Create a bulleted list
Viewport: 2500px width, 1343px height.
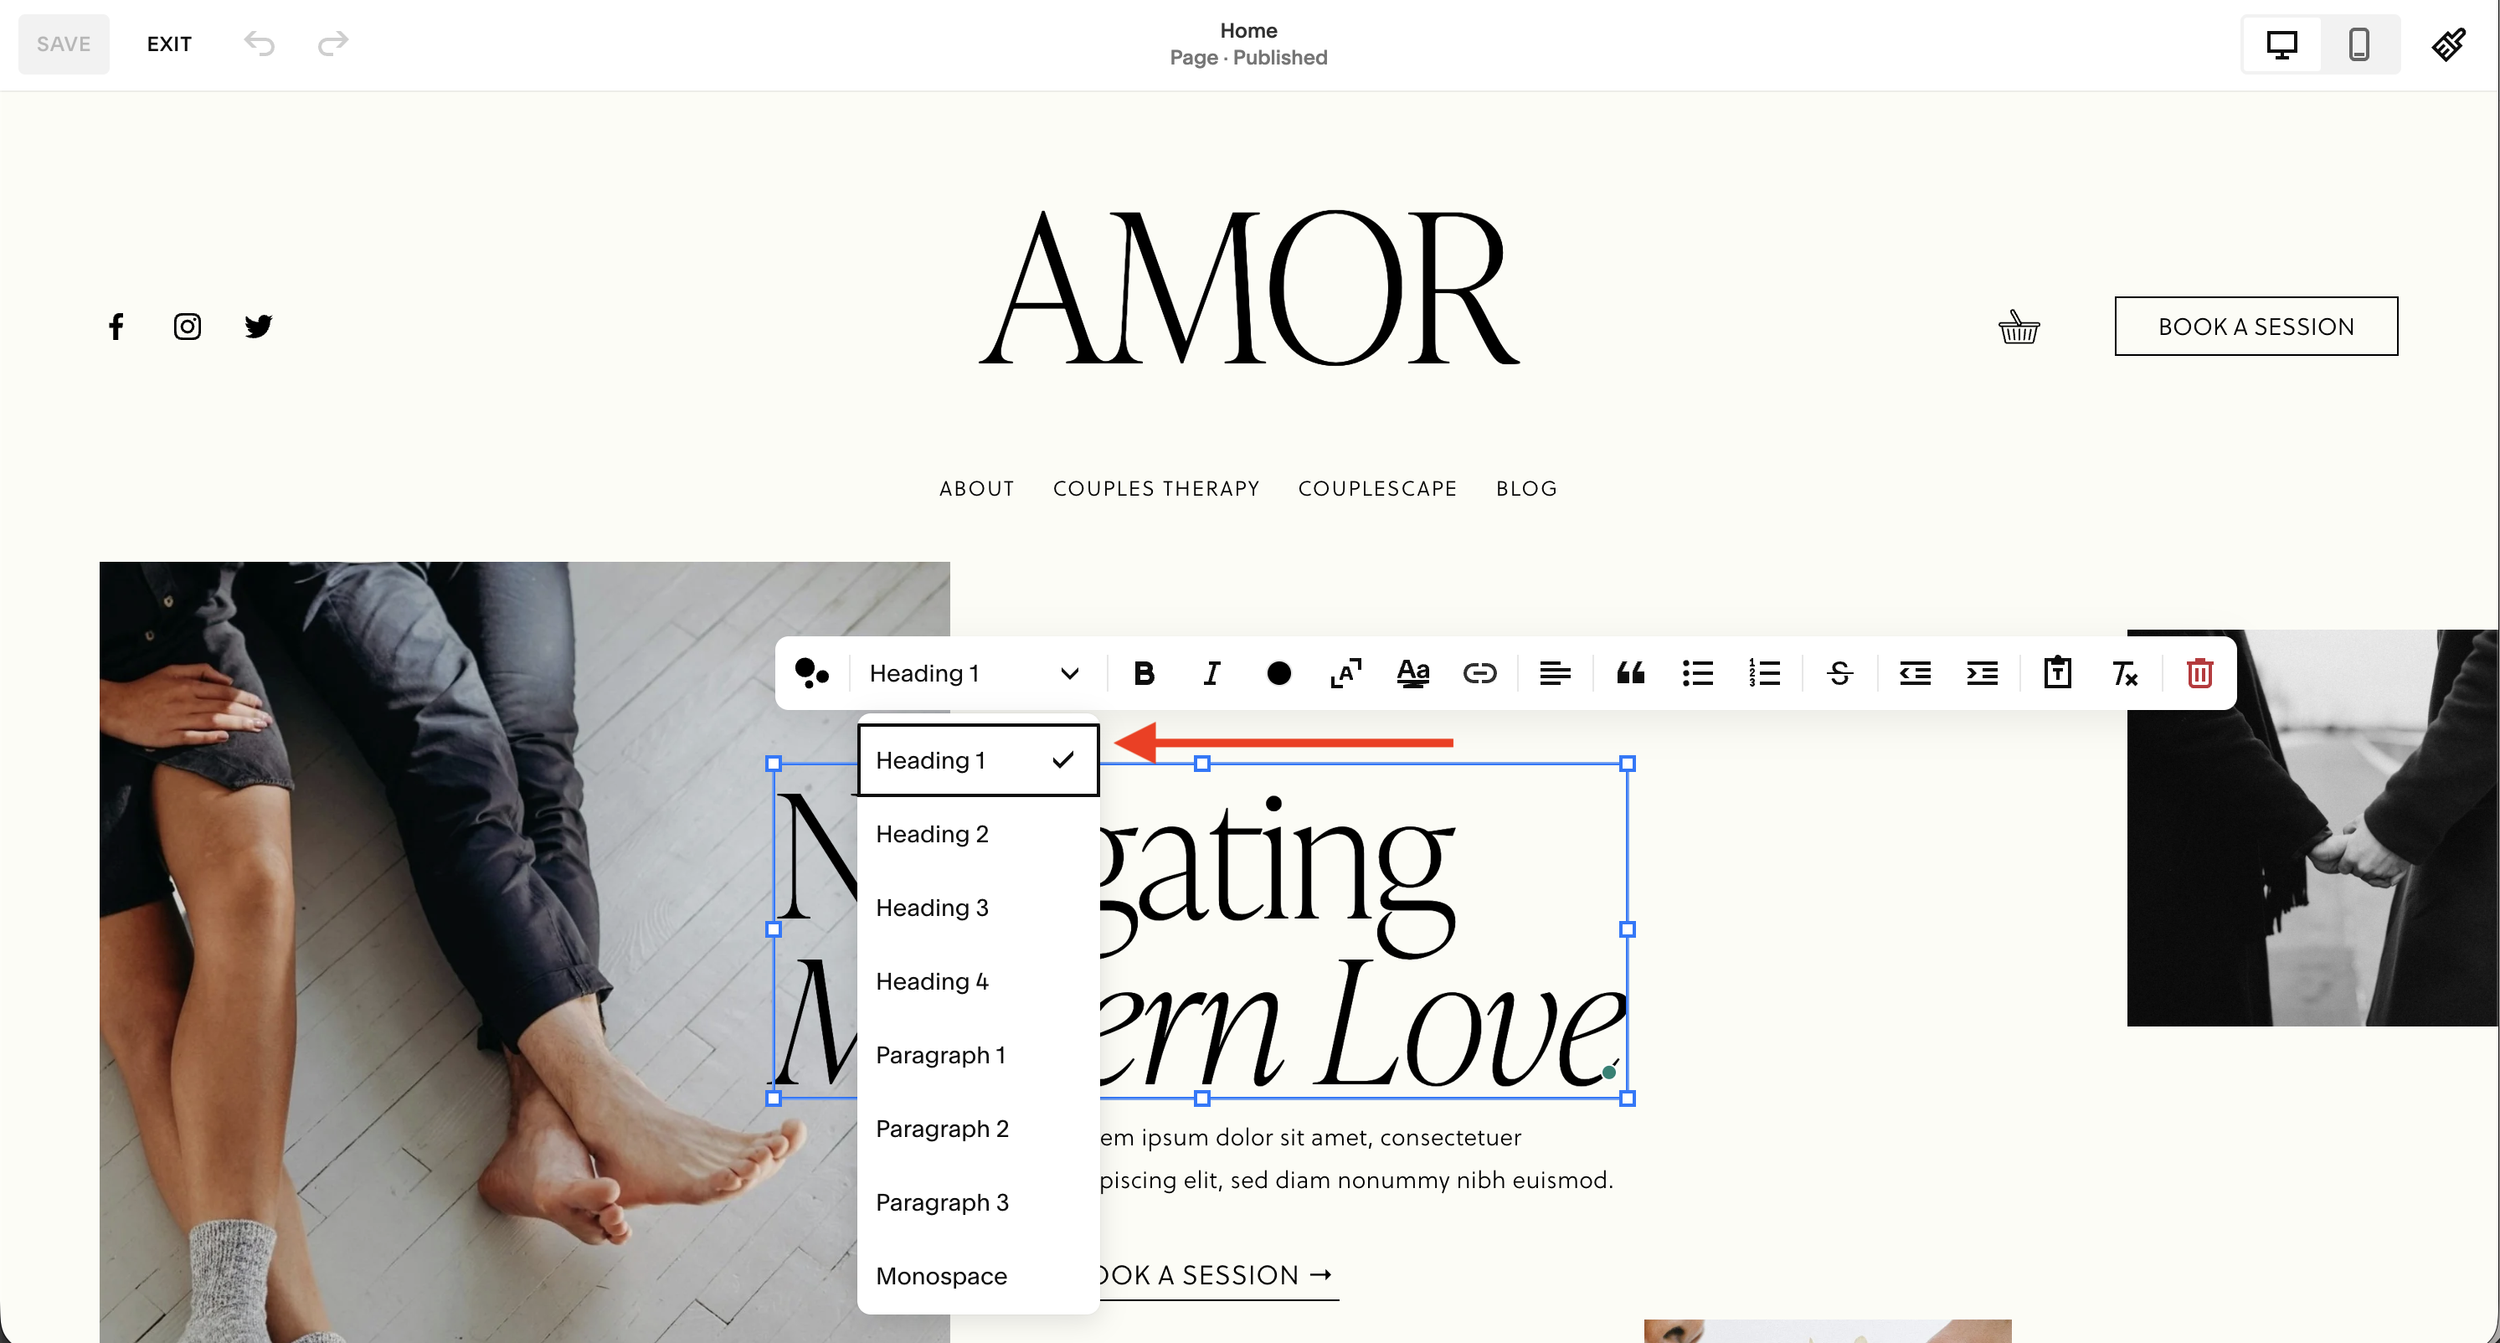click(1697, 673)
